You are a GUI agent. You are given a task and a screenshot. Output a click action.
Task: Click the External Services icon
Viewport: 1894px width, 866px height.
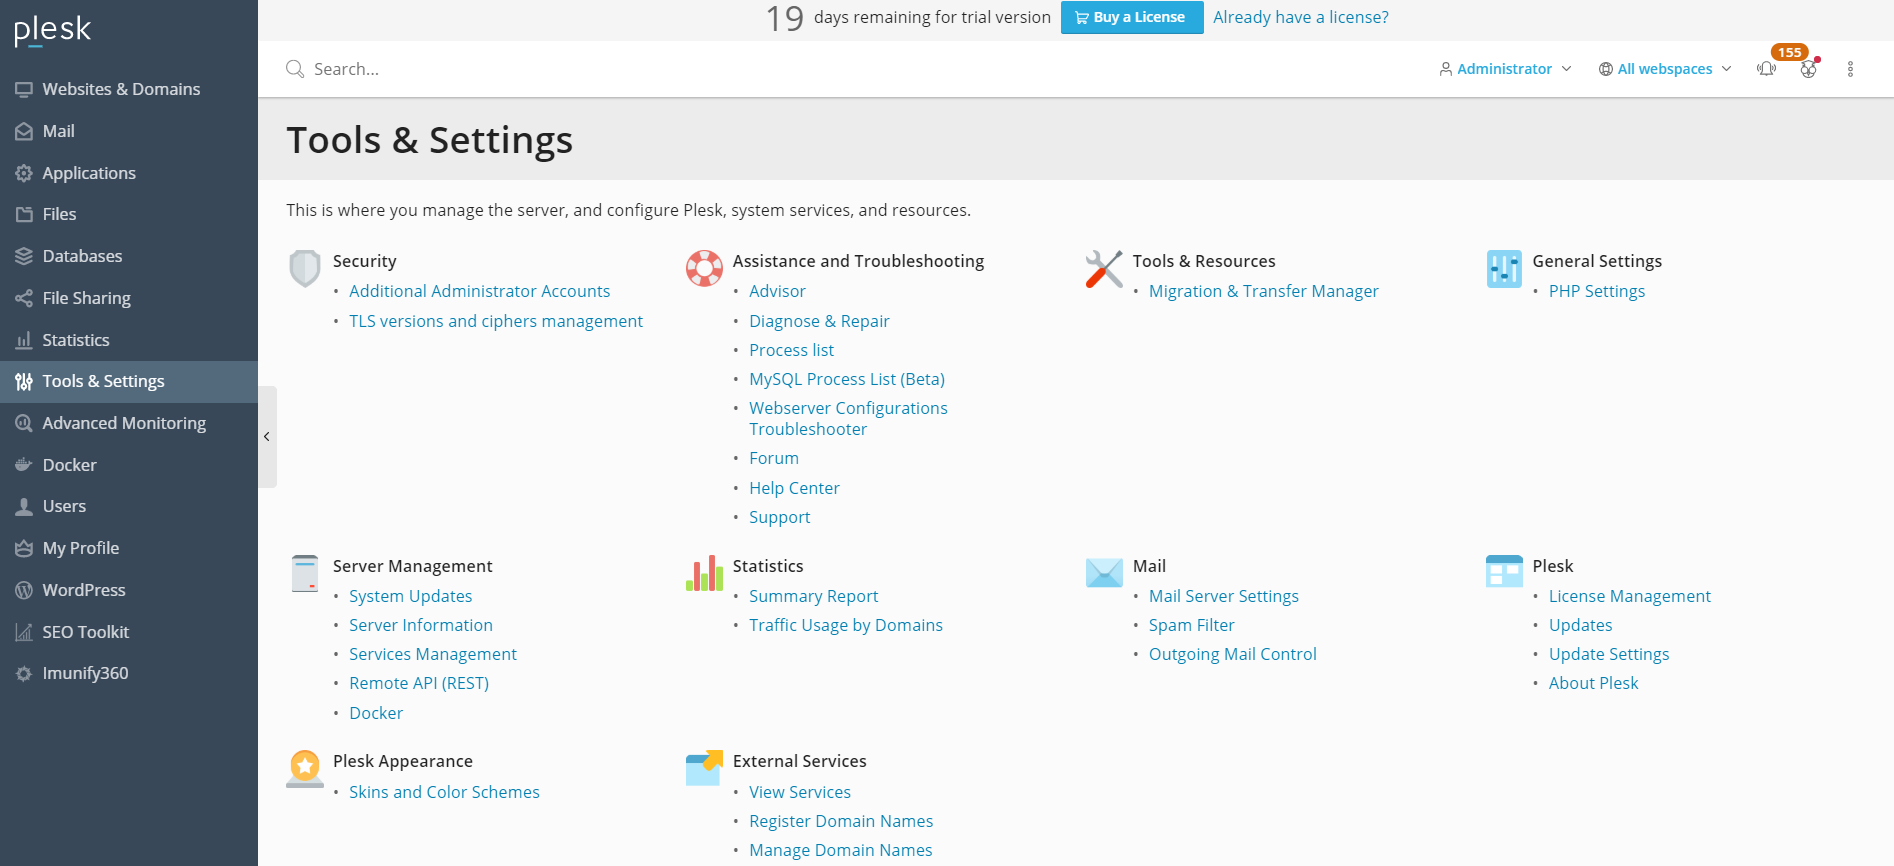coord(704,768)
